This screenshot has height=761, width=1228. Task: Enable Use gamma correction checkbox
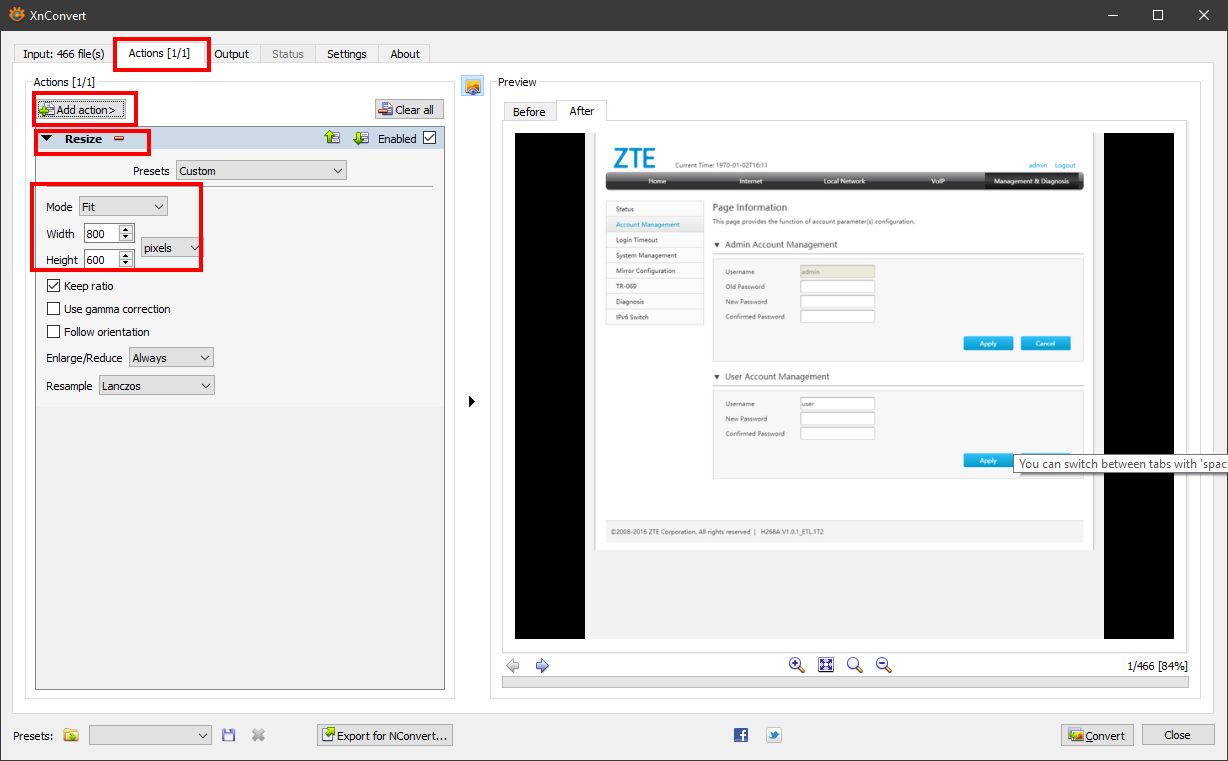(54, 309)
